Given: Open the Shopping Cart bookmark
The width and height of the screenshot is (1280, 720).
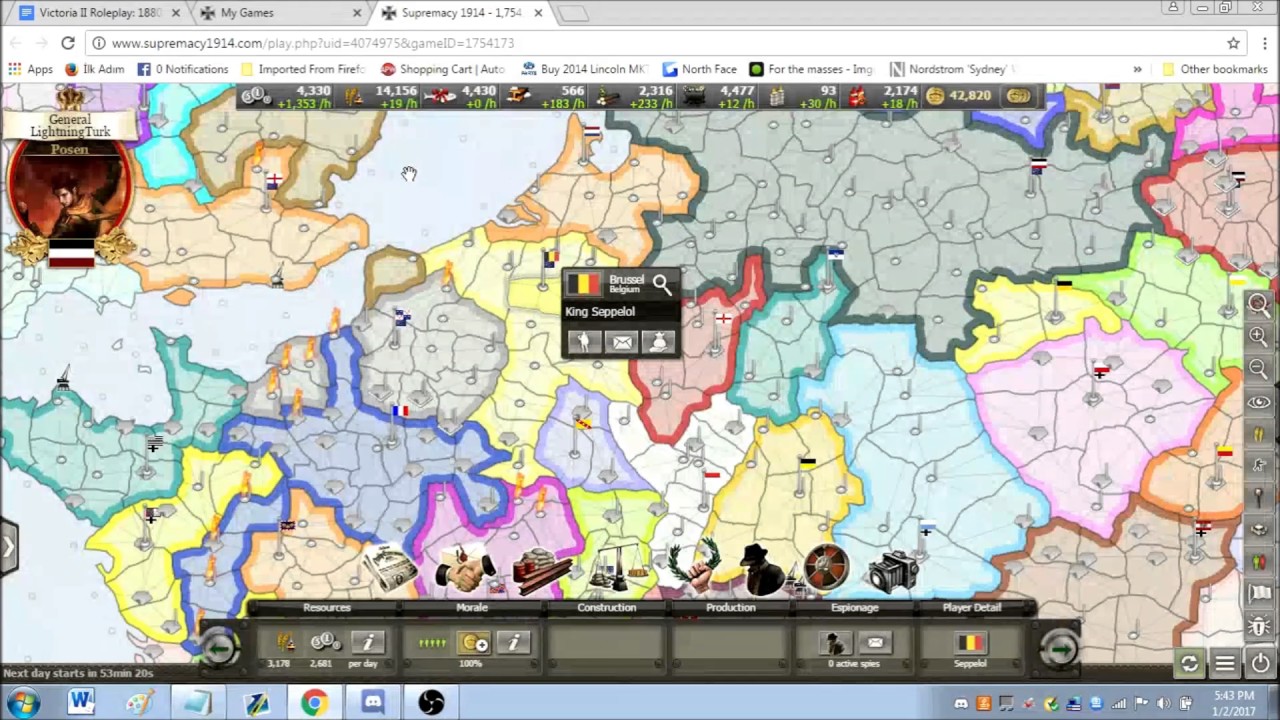Looking at the screenshot, I should point(443,69).
